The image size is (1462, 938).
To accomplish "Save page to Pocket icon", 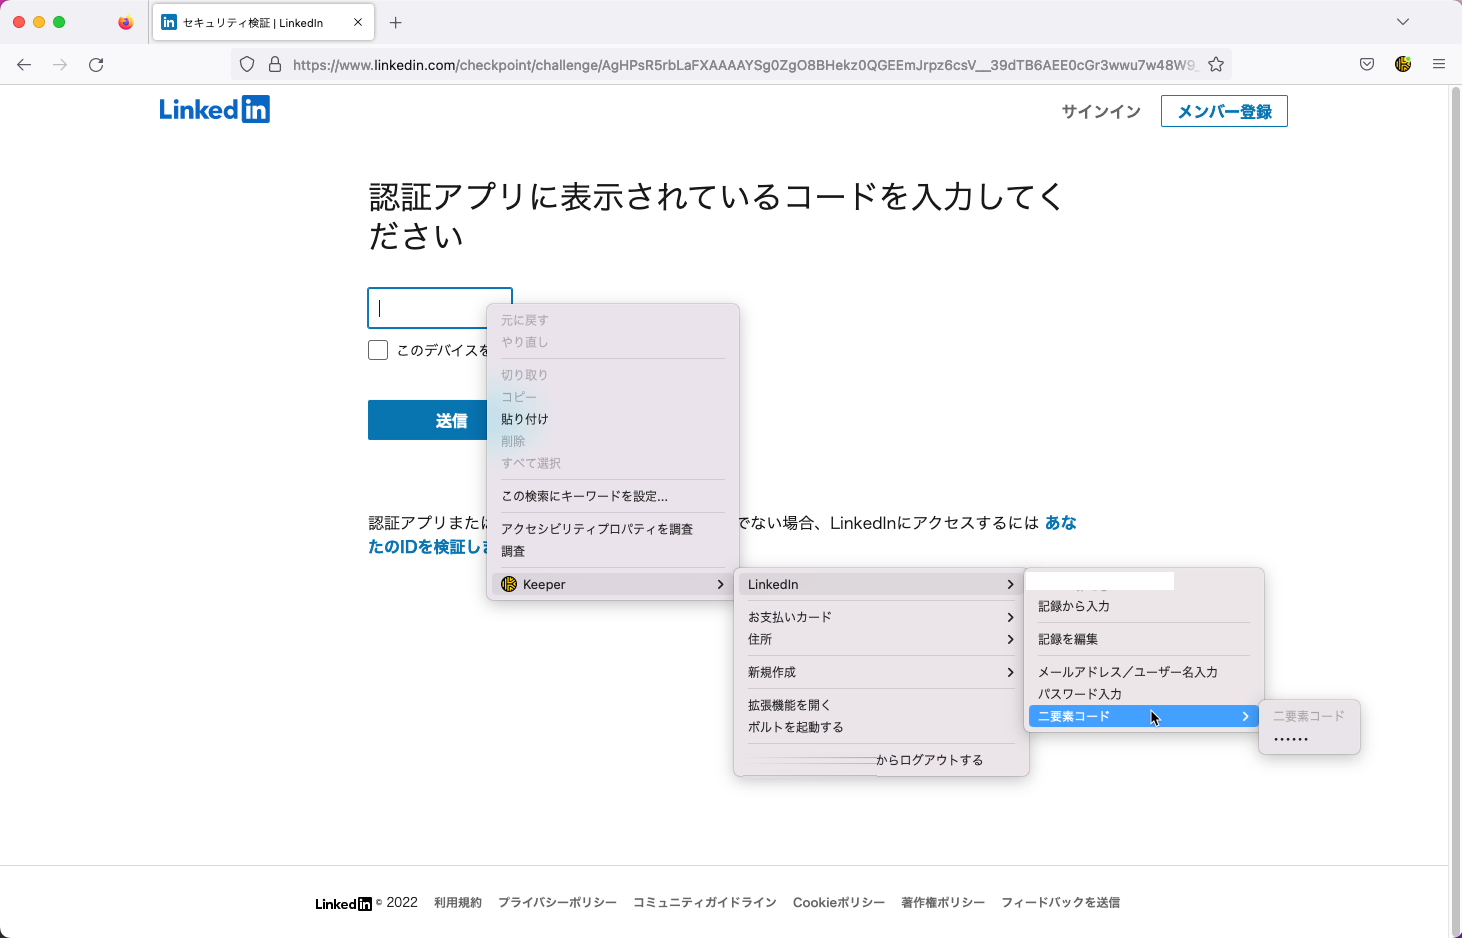I will pos(1367,64).
